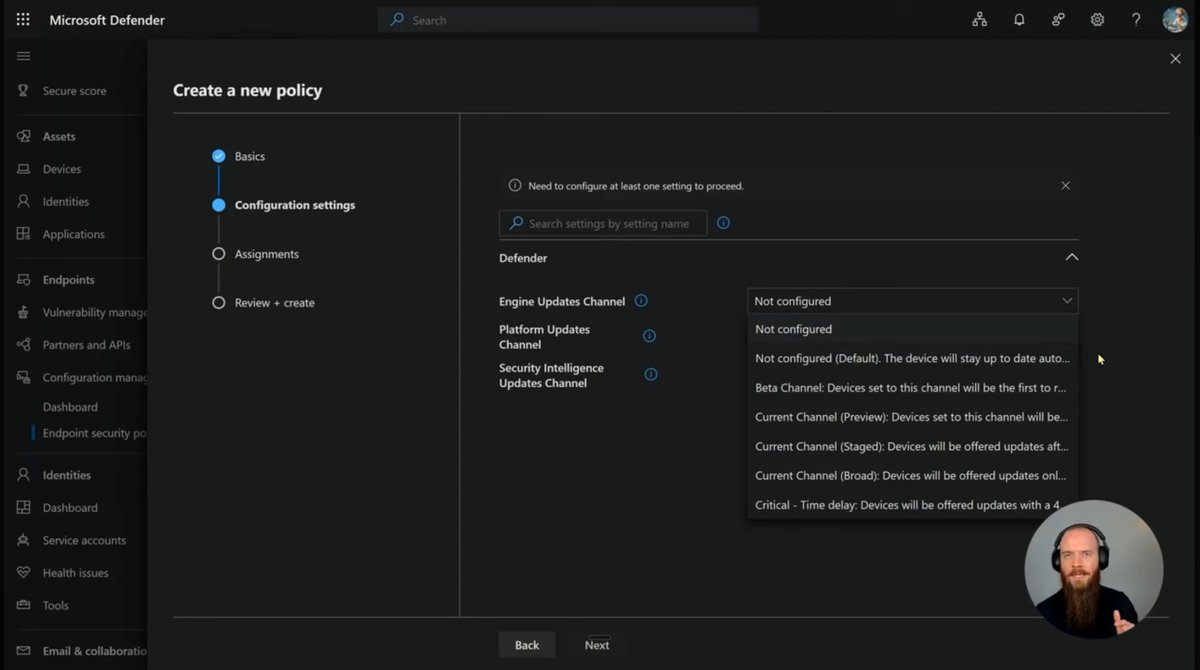Click the top Search box
The width and height of the screenshot is (1200, 670).
coord(567,20)
